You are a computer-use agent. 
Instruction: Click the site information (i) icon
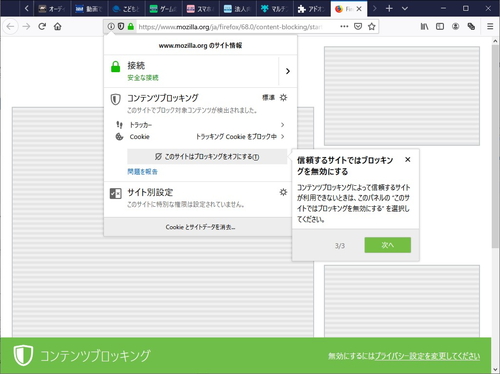[x=111, y=26]
